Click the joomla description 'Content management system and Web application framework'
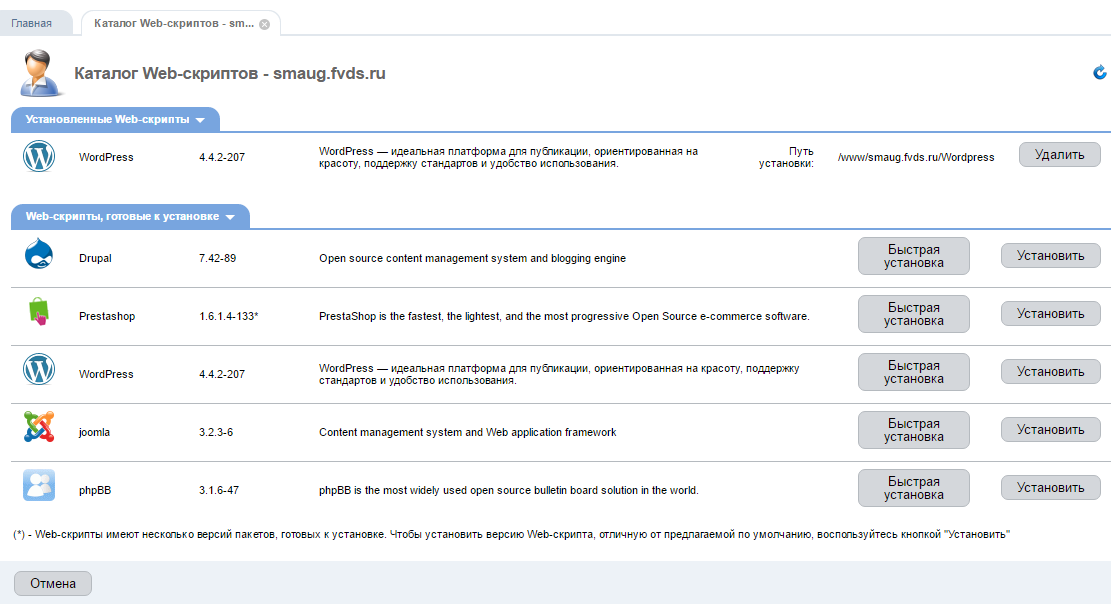1111x604 pixels. click(x=468, y=432)
